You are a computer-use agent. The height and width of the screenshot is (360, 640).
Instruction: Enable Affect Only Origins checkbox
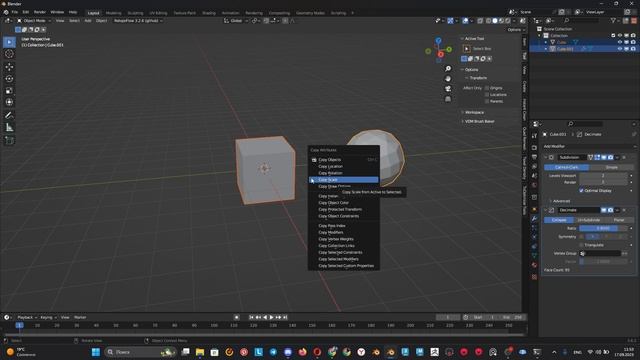[x=487, y=88]
